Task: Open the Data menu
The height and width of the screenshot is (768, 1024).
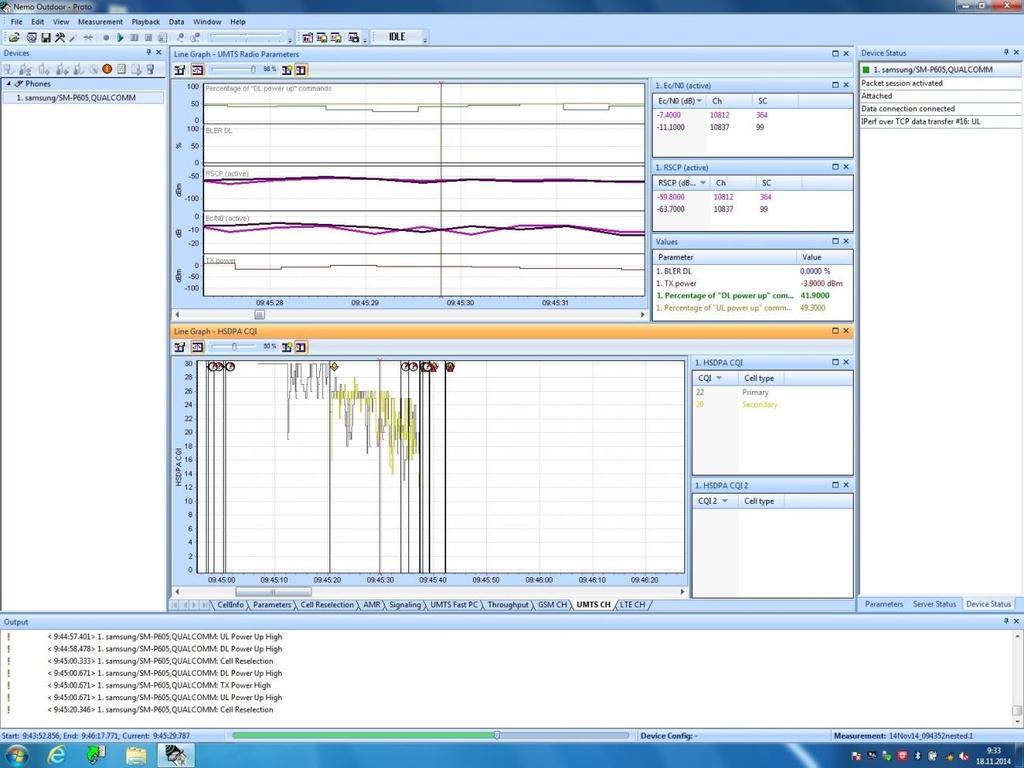Action: (176, 22)
